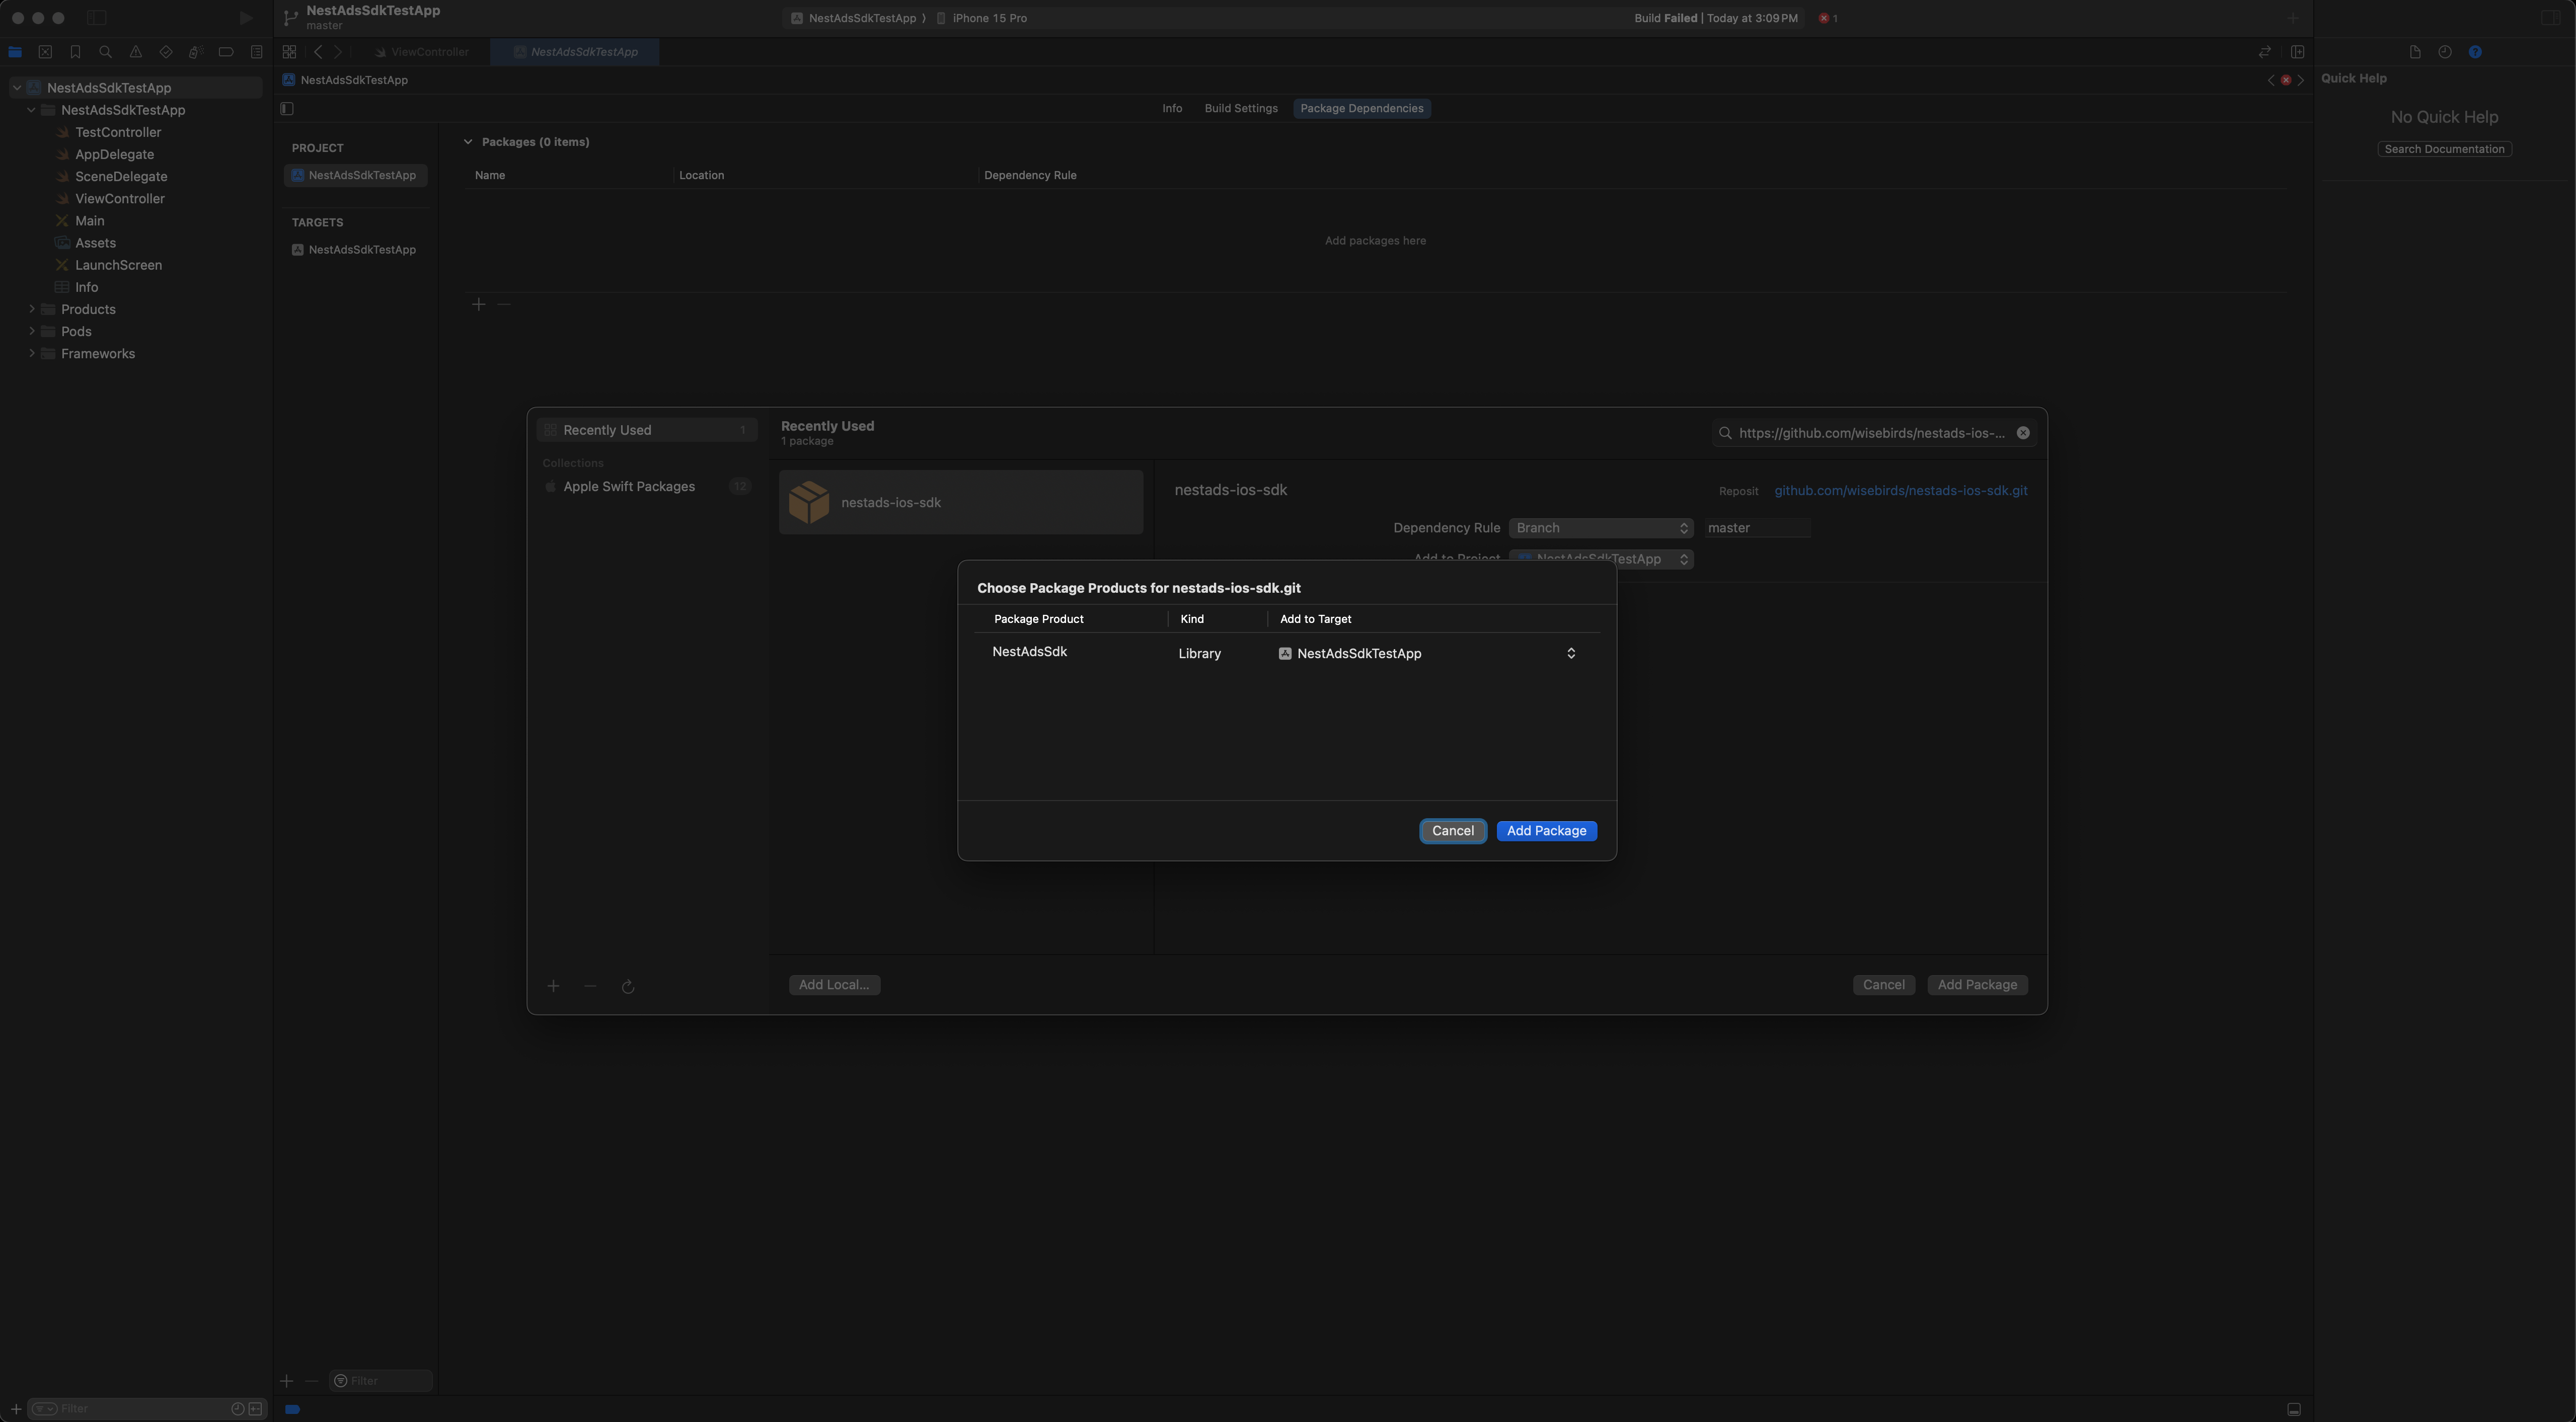Image resolution: width=2576 pixels, height=1422 pixels.
Task: Collapse the Packages section disclosure triangle
Action: tap(467, 142)
